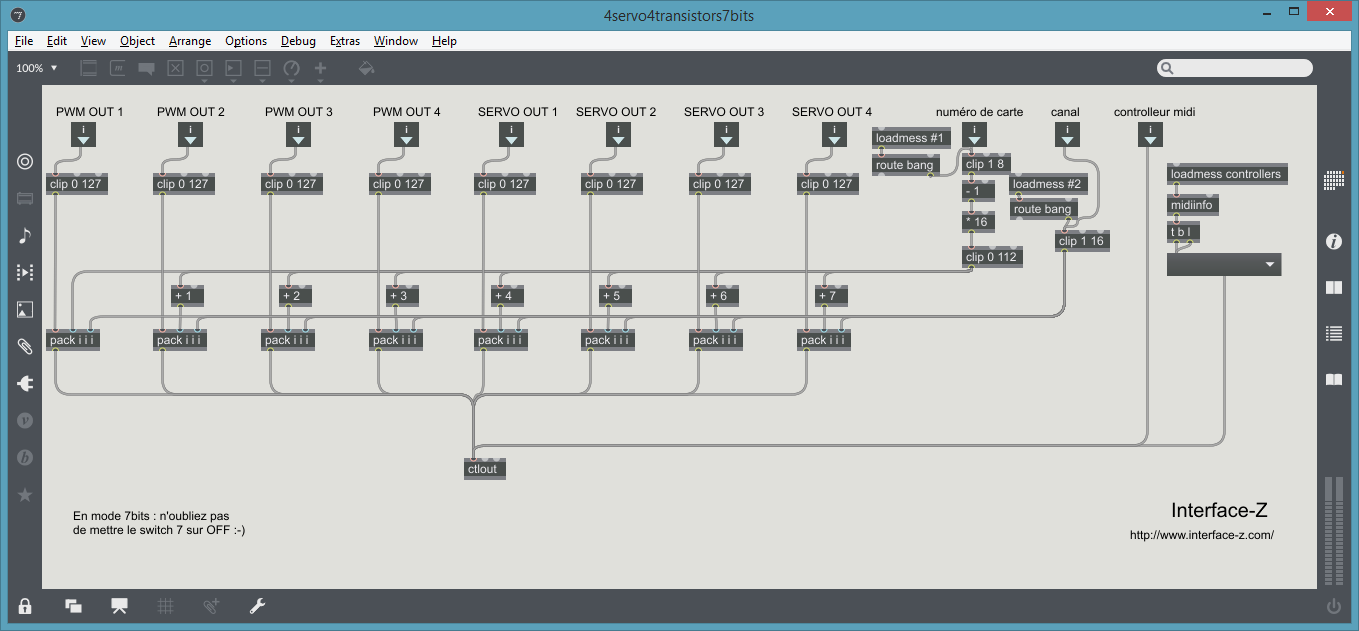Open the Arrange menu
This screenshot has width=1359, height=631.
(x=190, y=41)
